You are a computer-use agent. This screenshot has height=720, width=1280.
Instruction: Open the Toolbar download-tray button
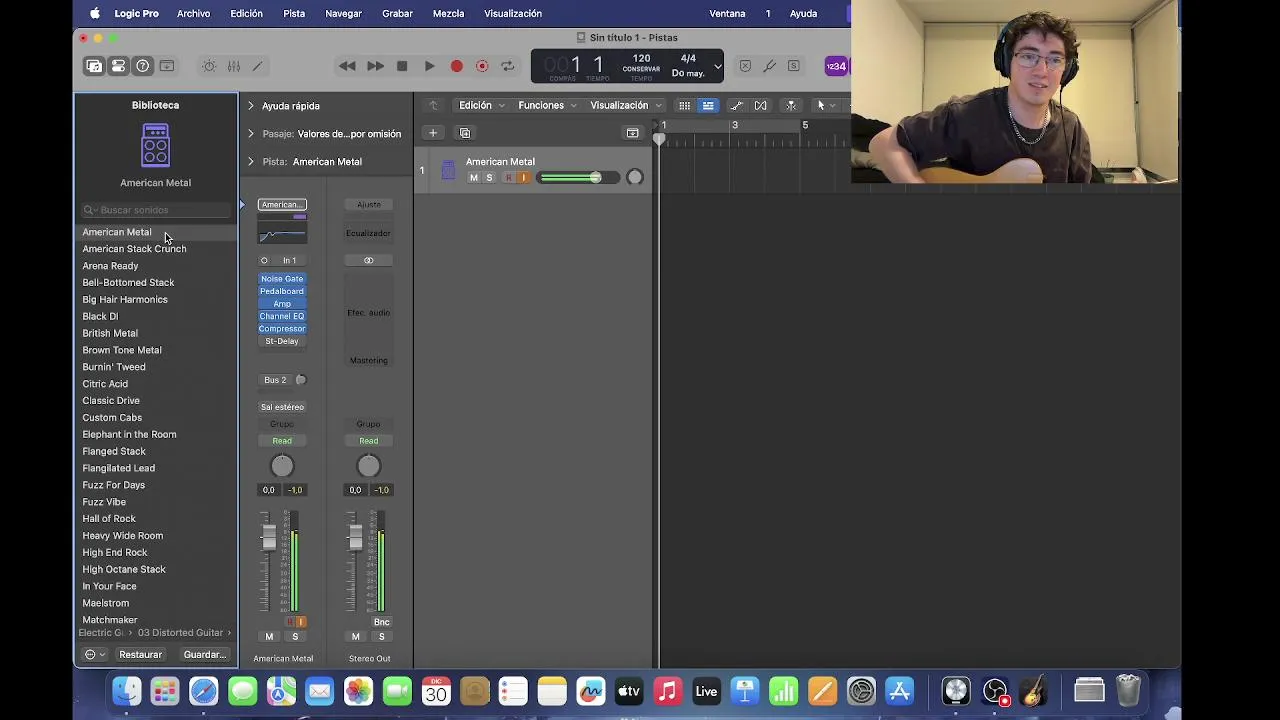(167, 66)
